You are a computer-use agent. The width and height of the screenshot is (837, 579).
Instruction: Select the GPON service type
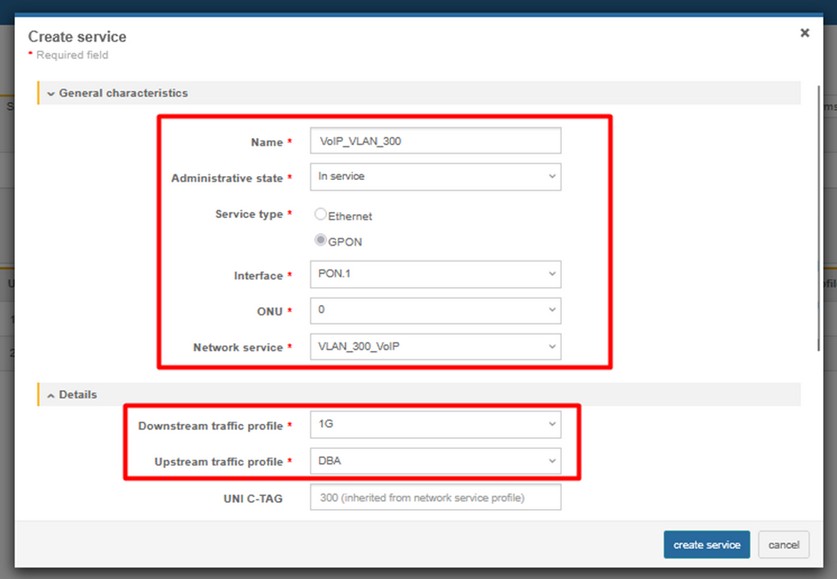tap(321, 241)
